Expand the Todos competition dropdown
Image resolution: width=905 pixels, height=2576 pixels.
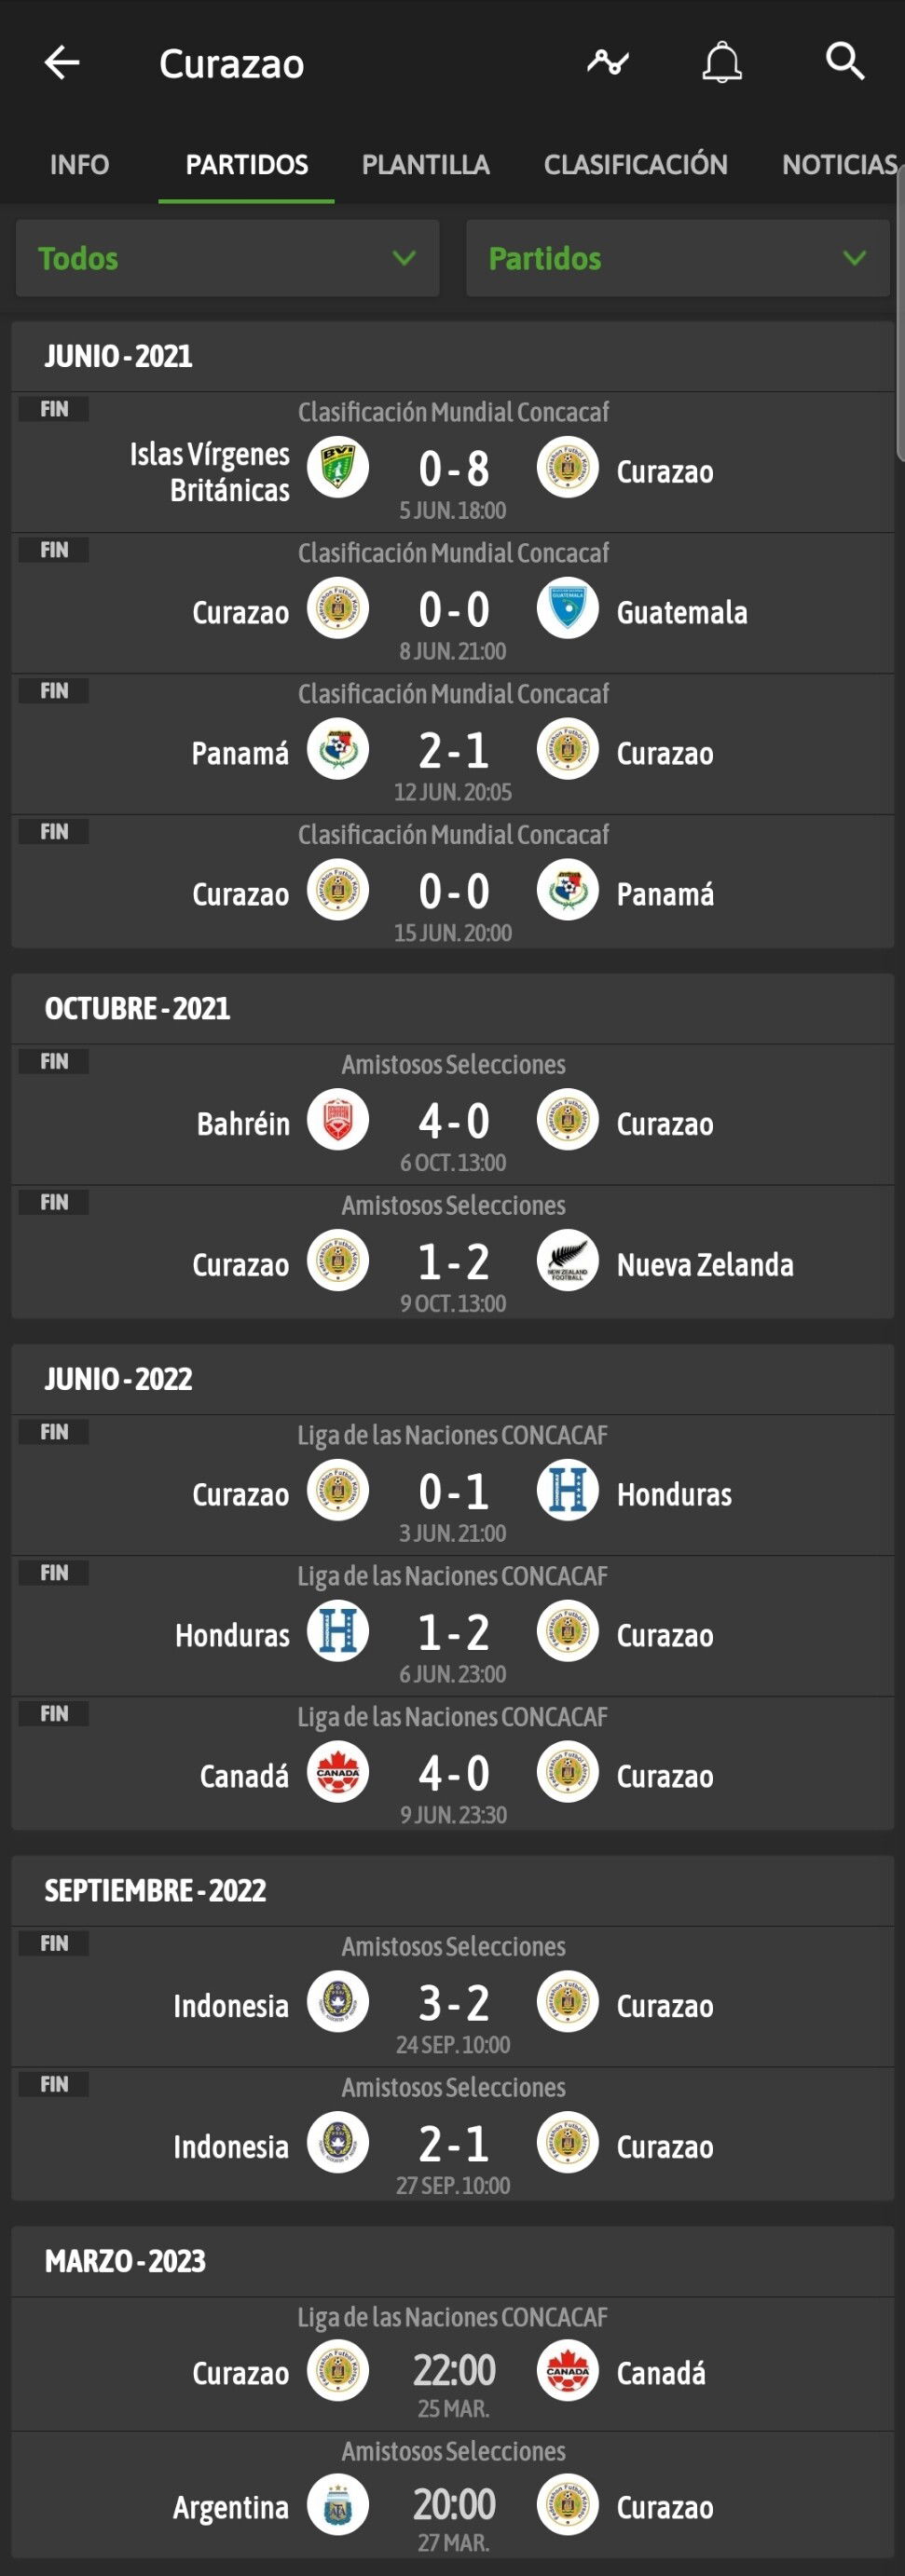pyautogui.click(x=227, y=258)
